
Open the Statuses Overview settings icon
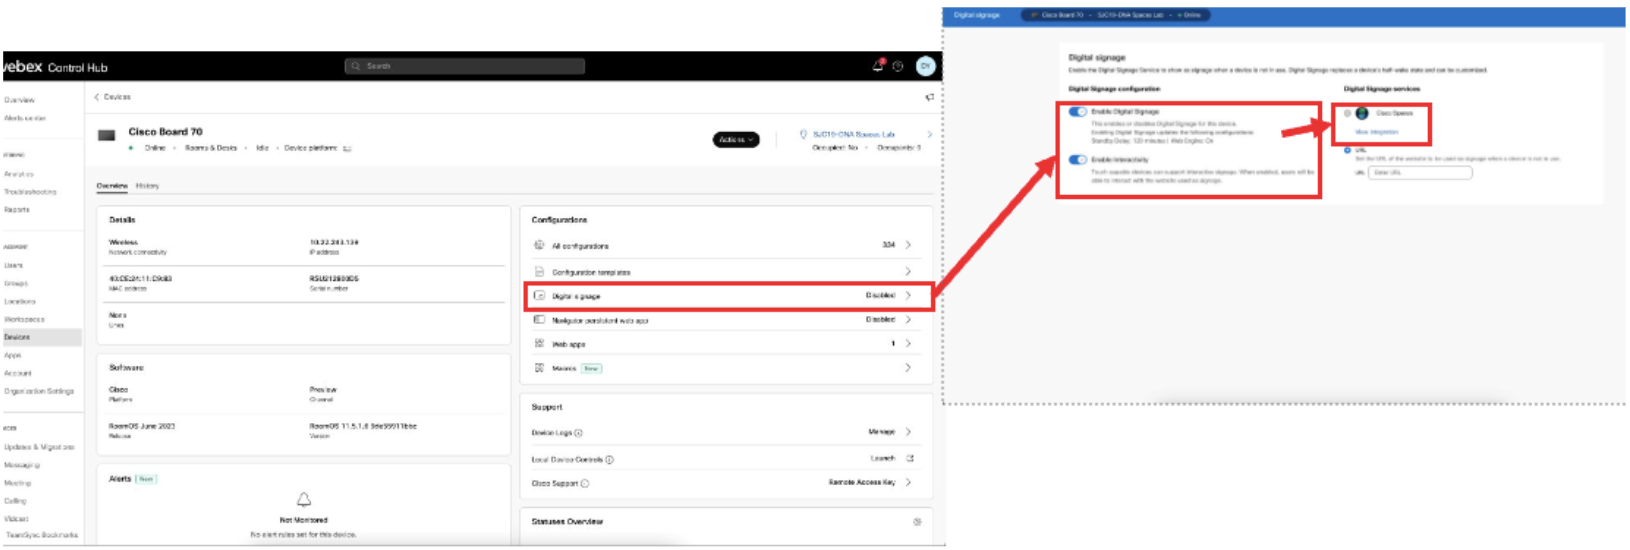[917, 522]
